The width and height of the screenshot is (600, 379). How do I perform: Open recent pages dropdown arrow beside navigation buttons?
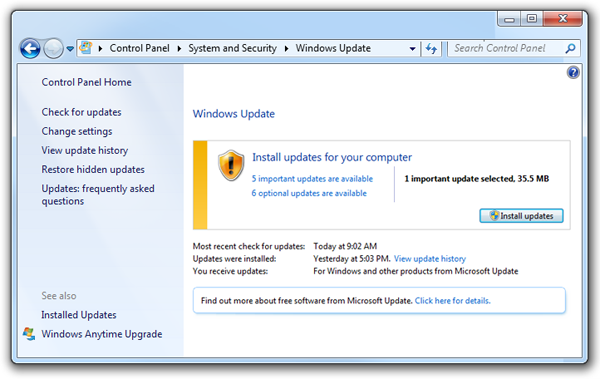pos(70,49)
